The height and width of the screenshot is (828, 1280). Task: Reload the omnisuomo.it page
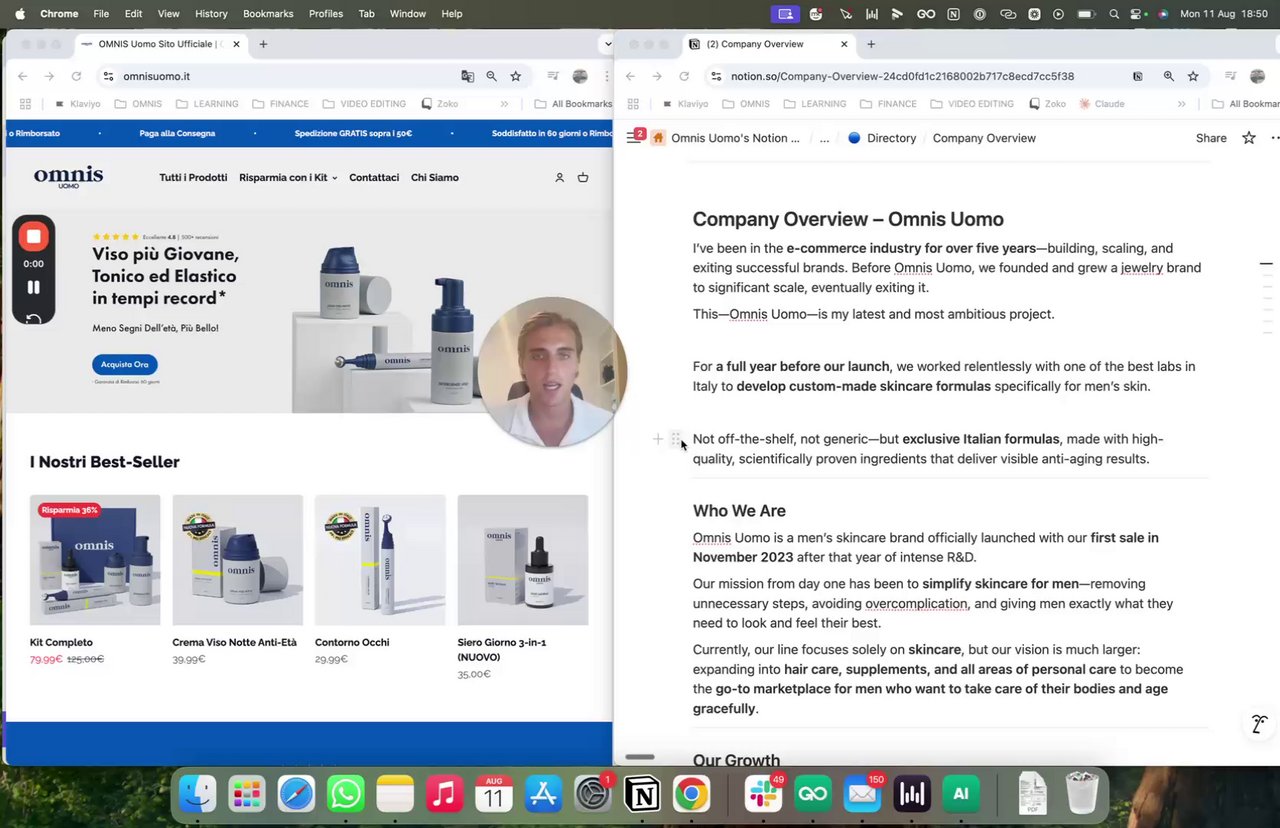point(76,76)
